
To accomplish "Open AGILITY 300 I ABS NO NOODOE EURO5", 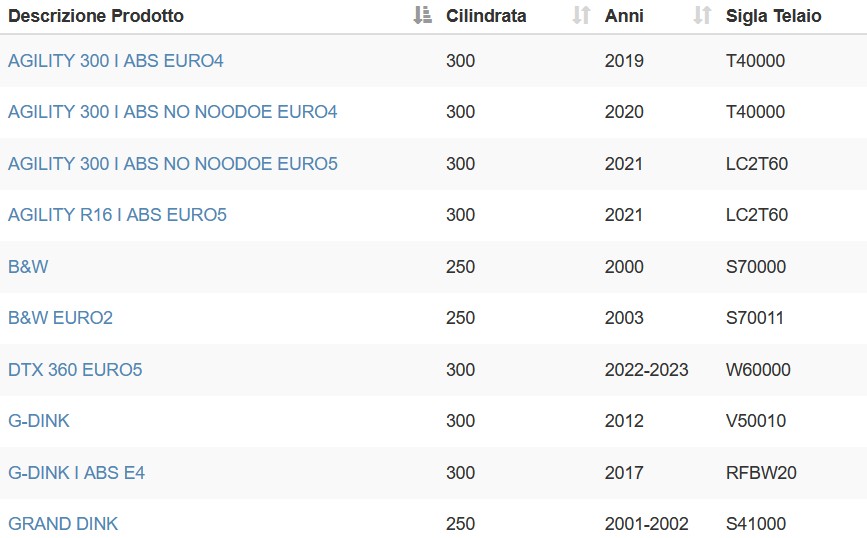I will (x=173, y=164).
